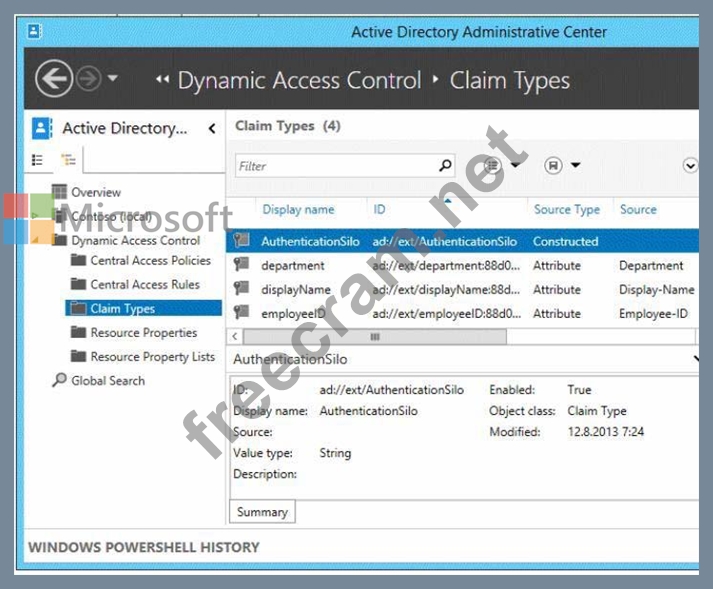Screen dimensions: 713x589
Task: Select Claim Types folder in tree
Action: pyautogui.click(x=143, y=308)
